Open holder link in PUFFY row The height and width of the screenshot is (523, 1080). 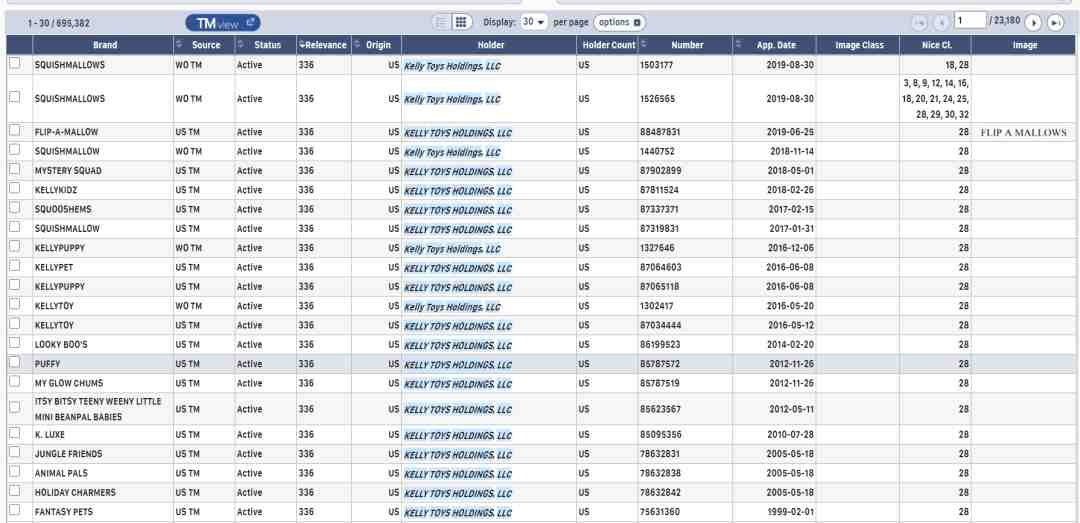458,364
